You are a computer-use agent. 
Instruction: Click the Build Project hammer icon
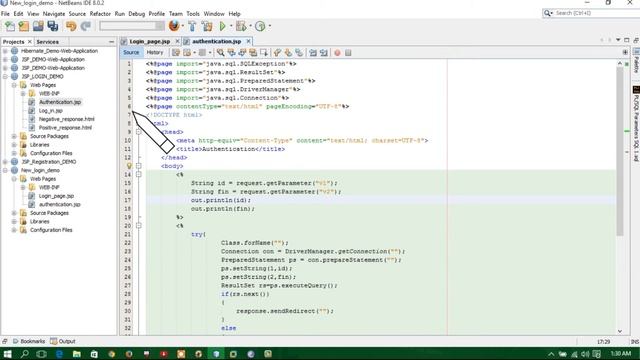pos(192,26)
